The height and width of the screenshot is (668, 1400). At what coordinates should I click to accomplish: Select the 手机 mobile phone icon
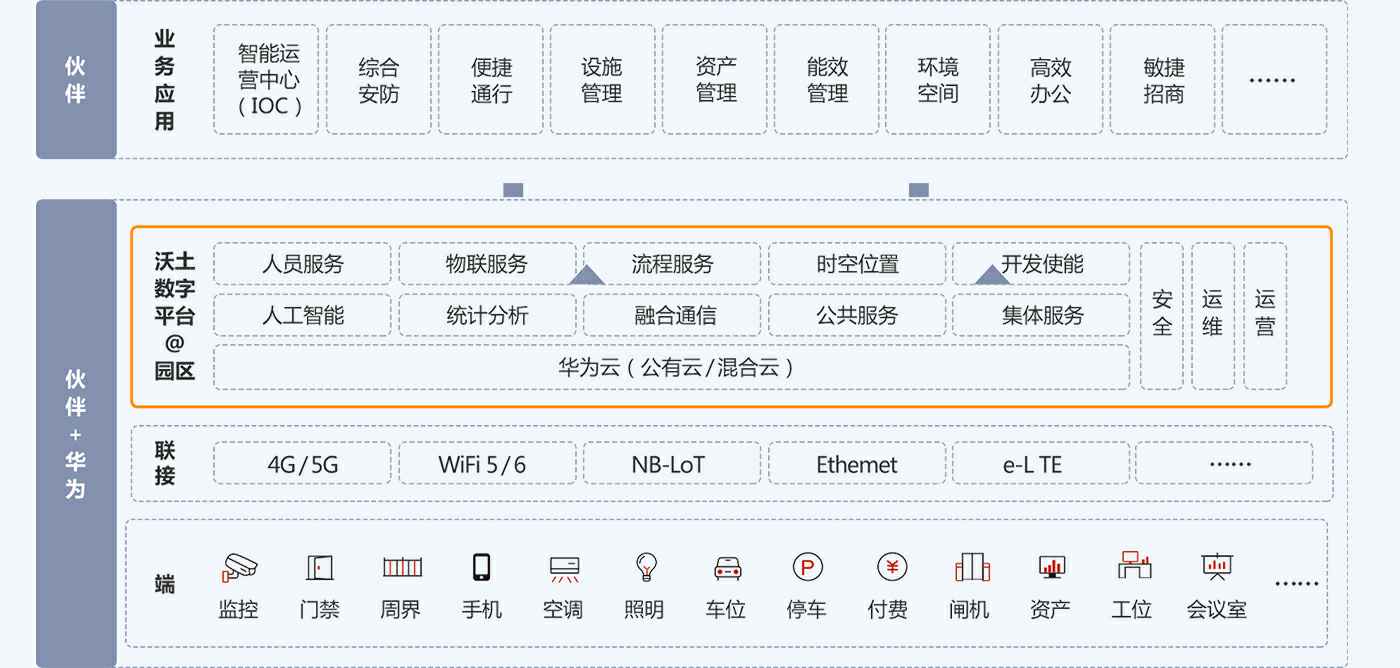(481, 568)
